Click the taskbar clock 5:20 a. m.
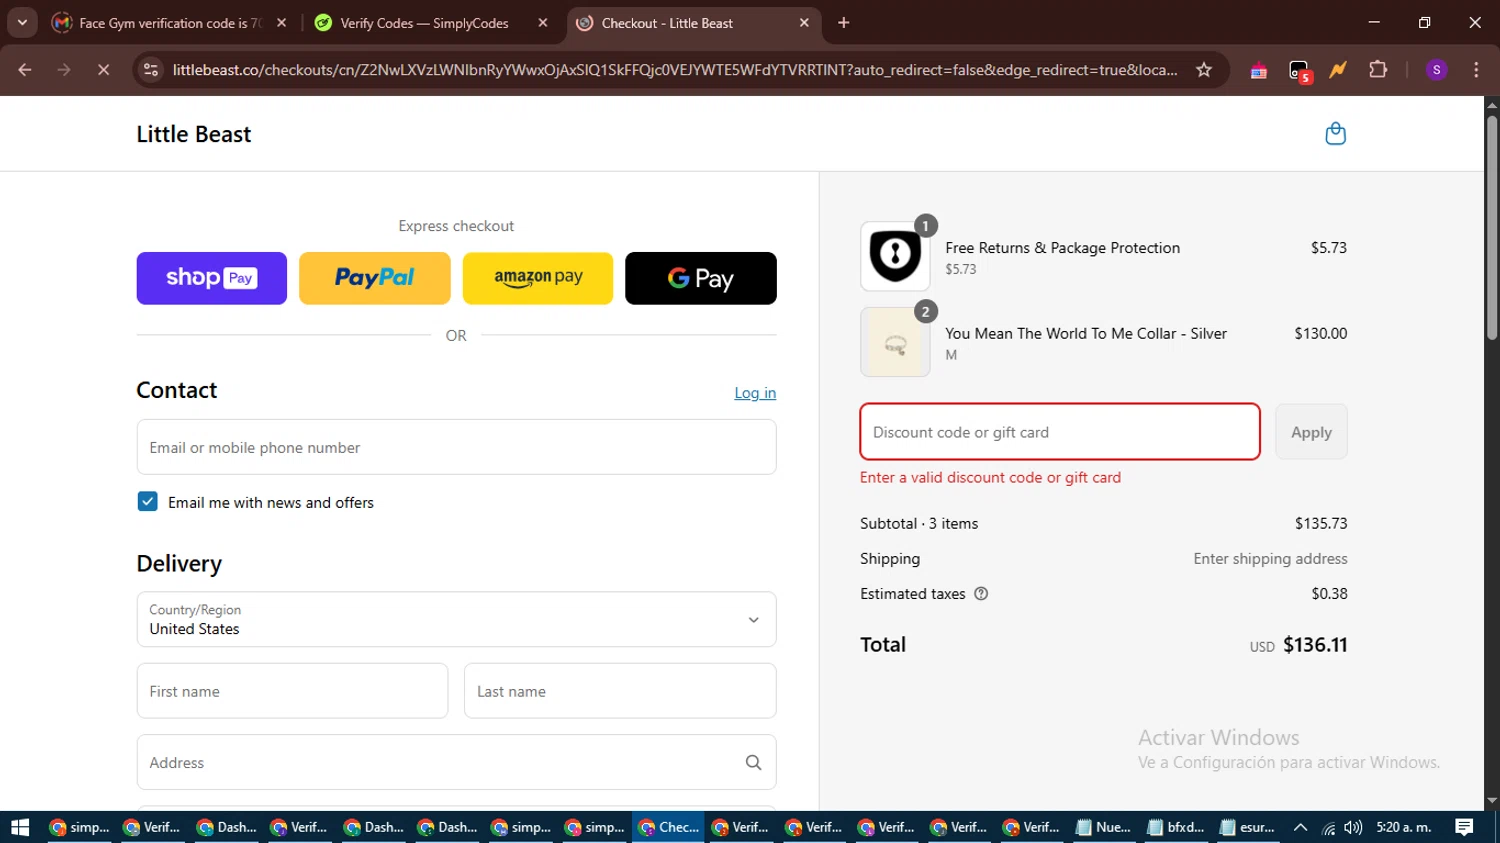The width and height of the screenshot is (1500, 843). [1404, 827]
